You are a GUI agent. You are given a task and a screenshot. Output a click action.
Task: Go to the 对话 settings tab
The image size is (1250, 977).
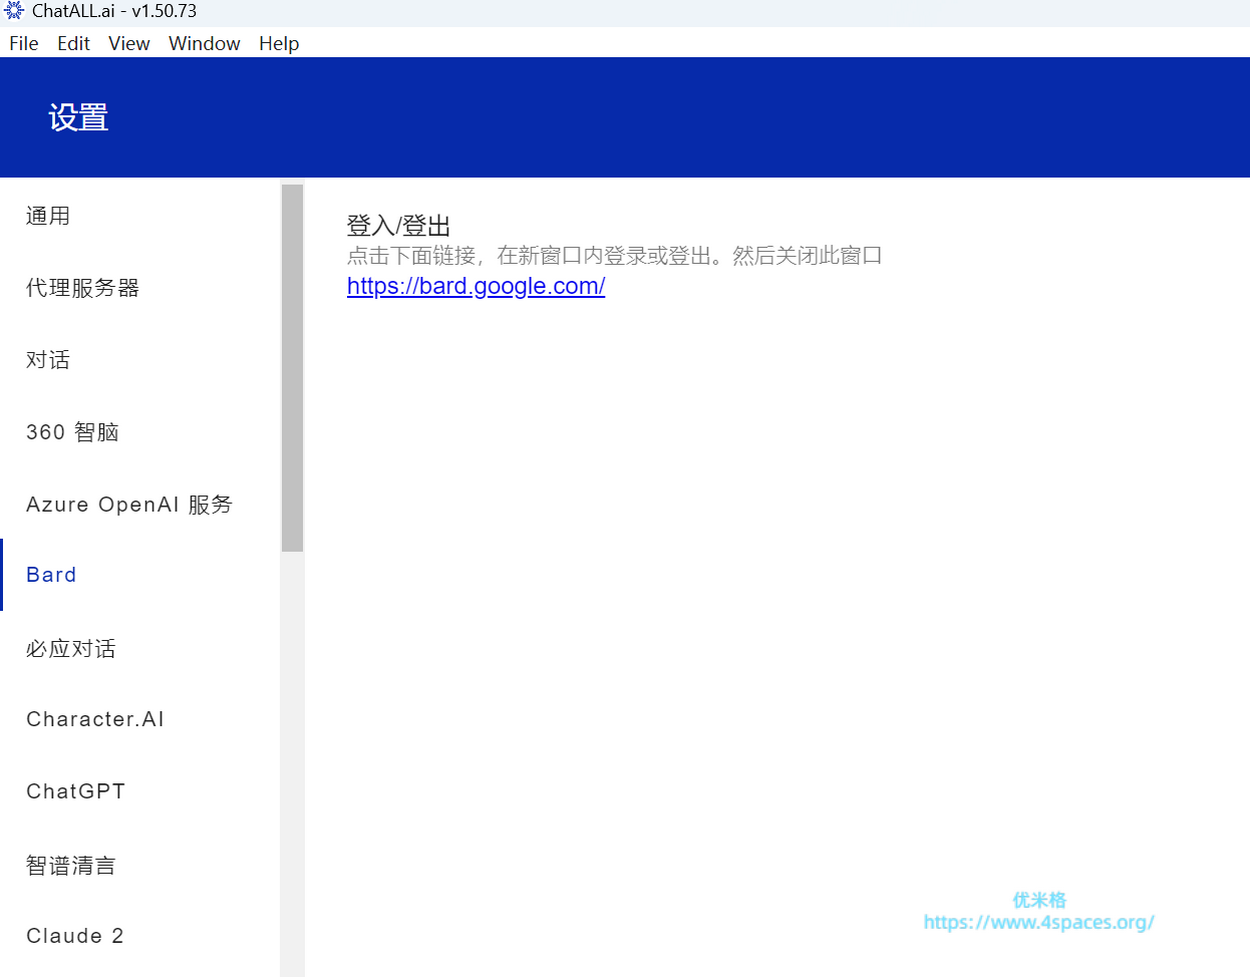pos(48,360)
